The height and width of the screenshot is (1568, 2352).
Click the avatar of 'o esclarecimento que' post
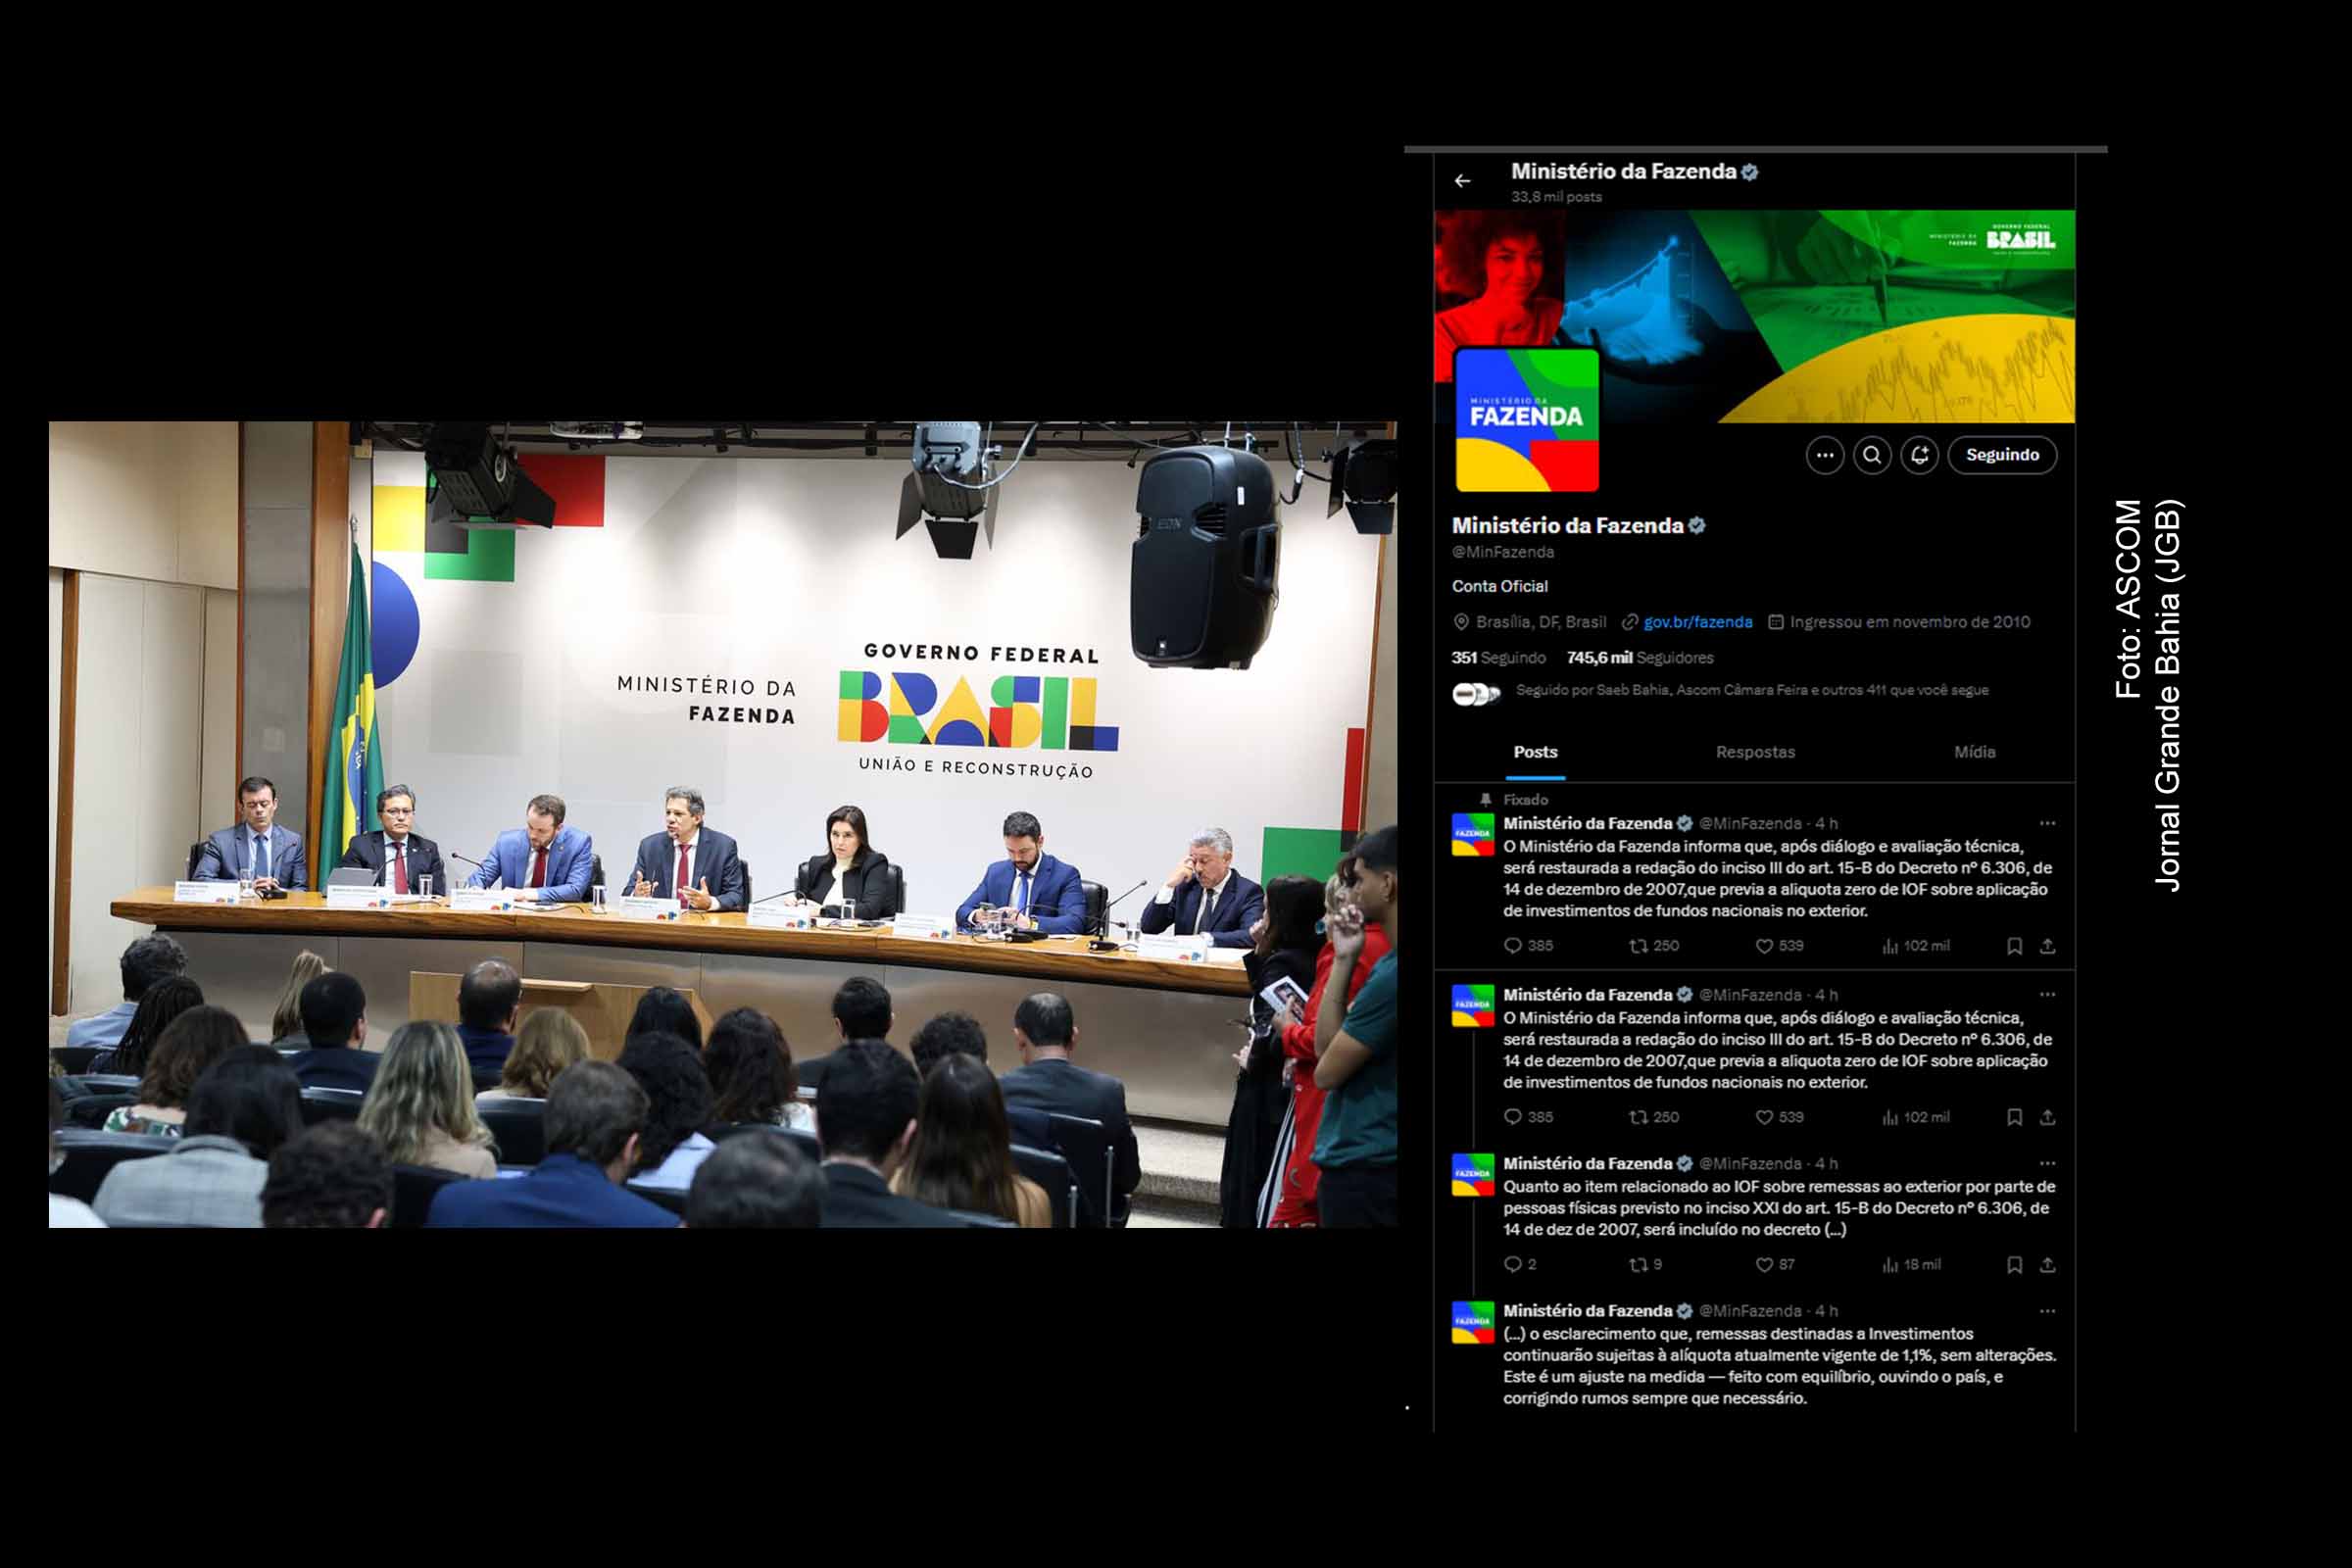point(1473,1322)
